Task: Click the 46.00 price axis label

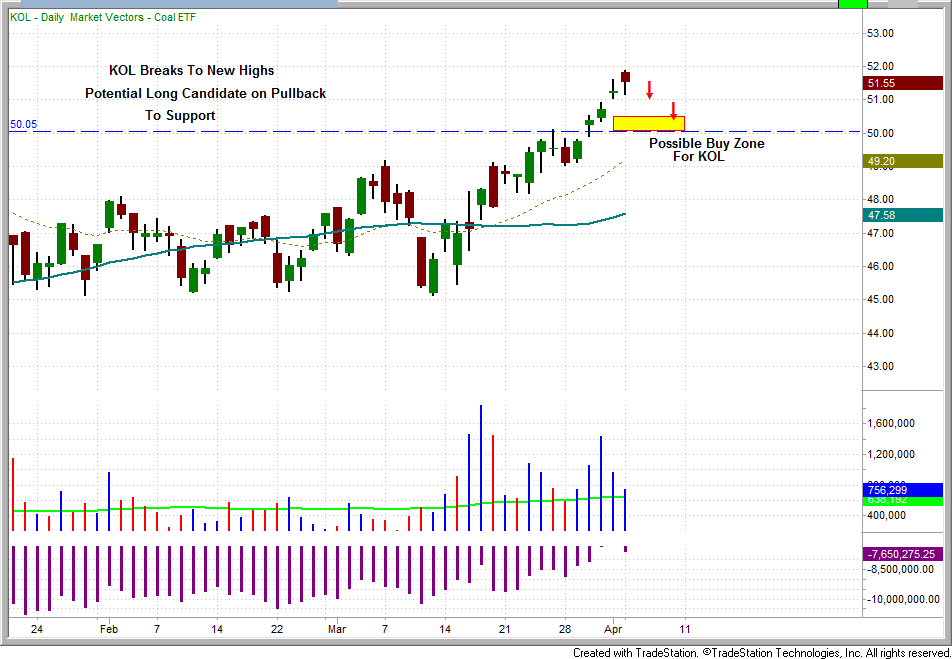Action: (x=880, y=266)
